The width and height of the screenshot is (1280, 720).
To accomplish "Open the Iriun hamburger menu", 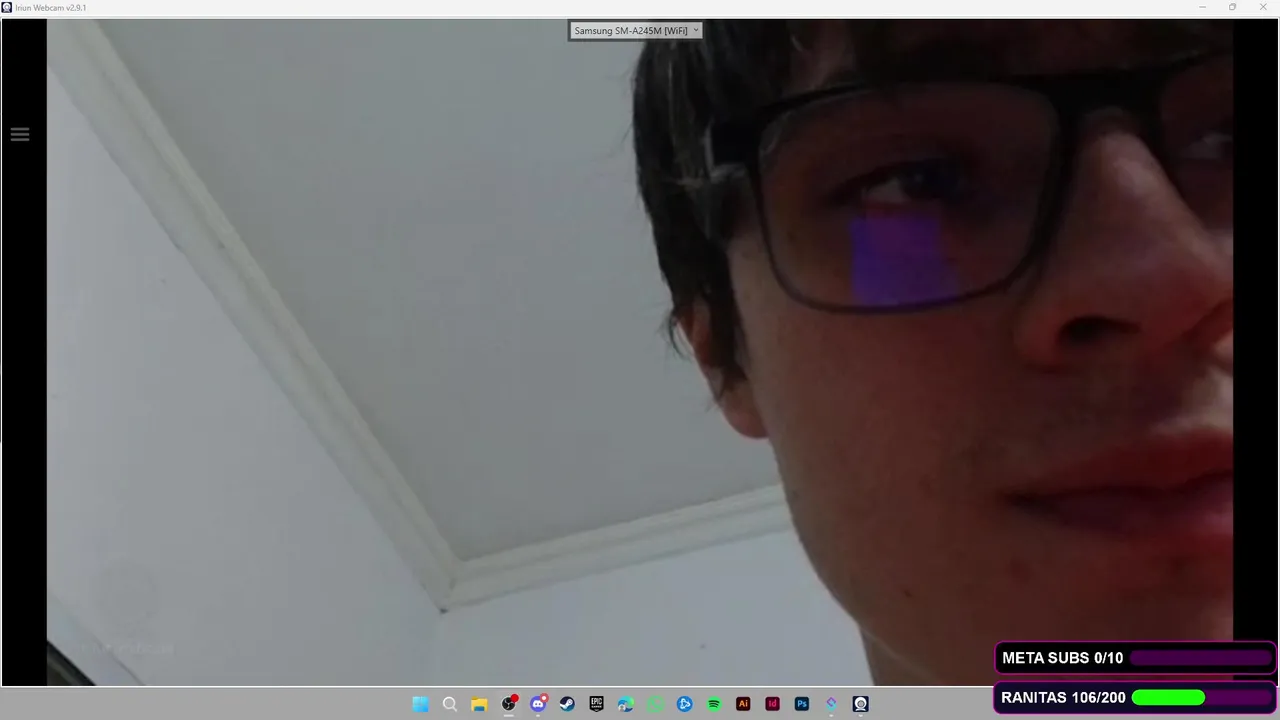I will (x=20, y=134).
